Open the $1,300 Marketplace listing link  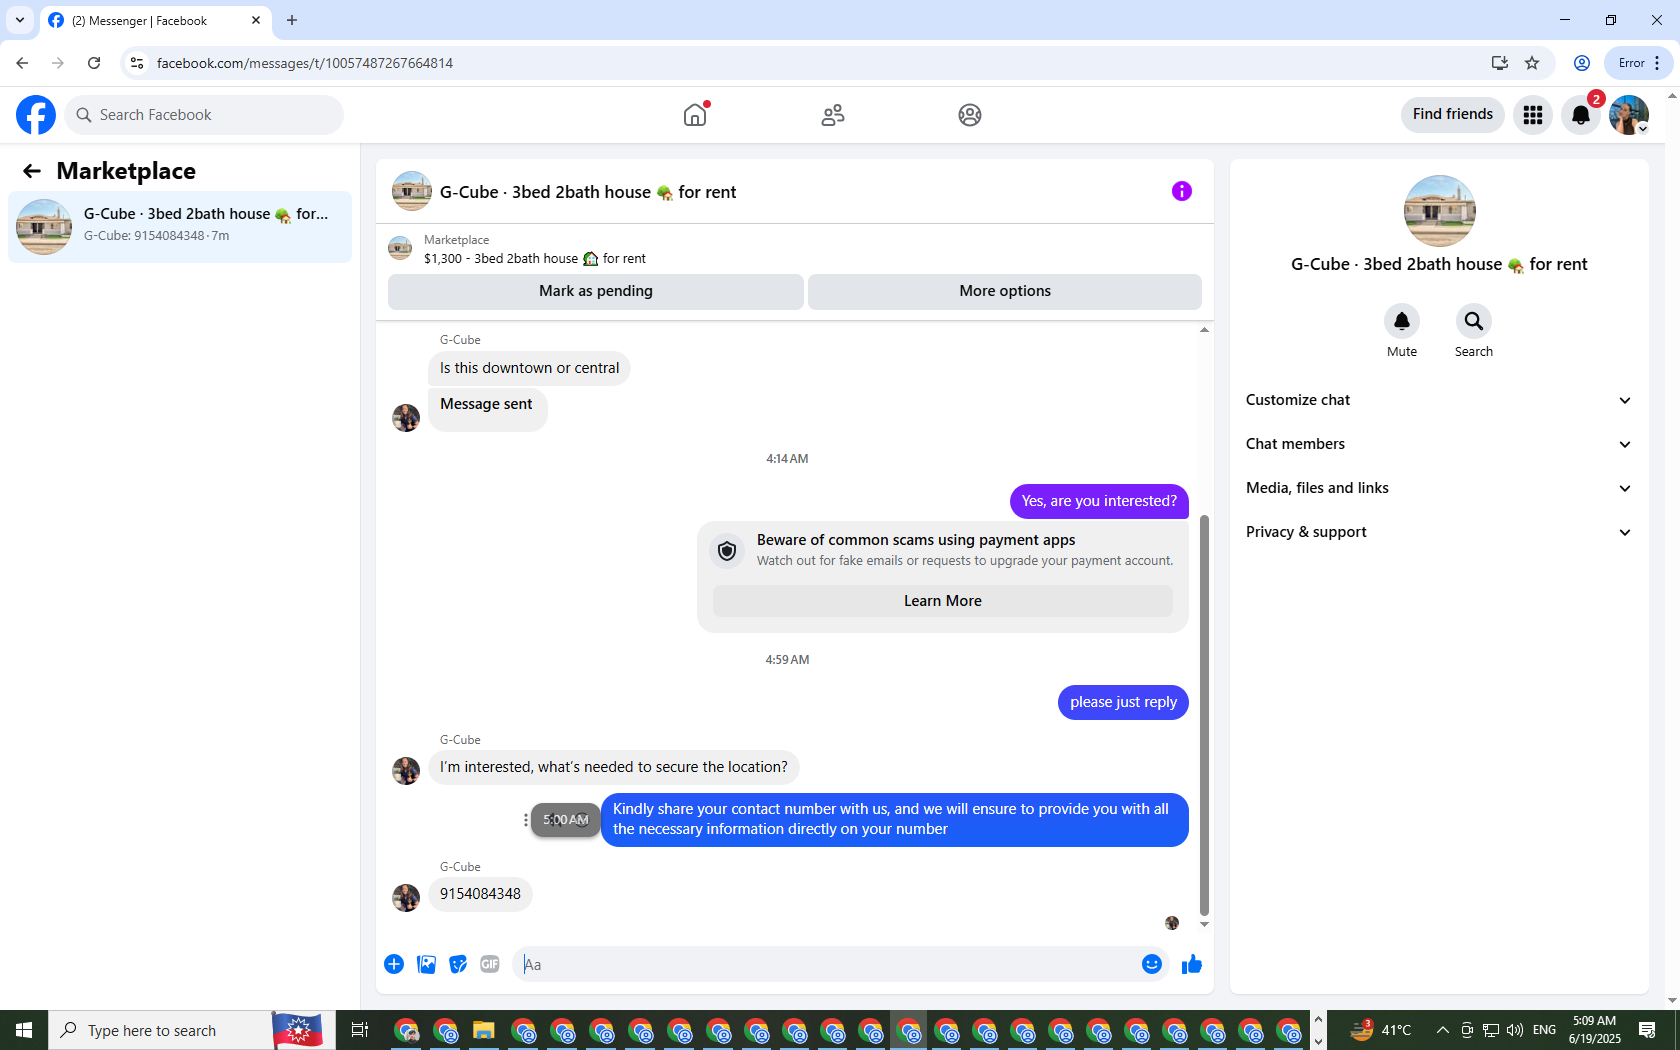pos(535,259)
